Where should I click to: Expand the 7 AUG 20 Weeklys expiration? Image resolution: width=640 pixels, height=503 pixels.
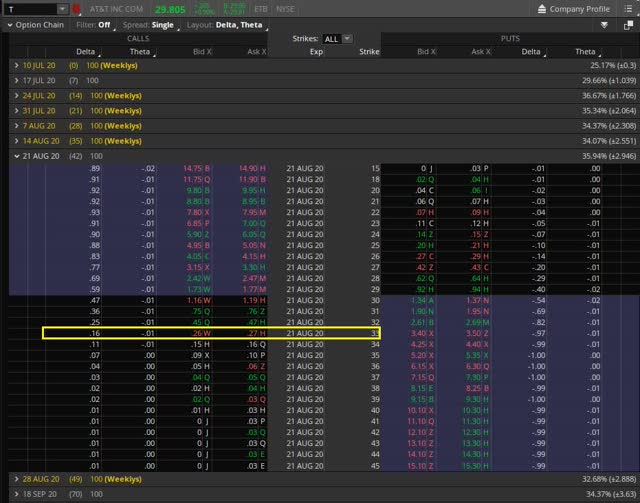(16, 126)
